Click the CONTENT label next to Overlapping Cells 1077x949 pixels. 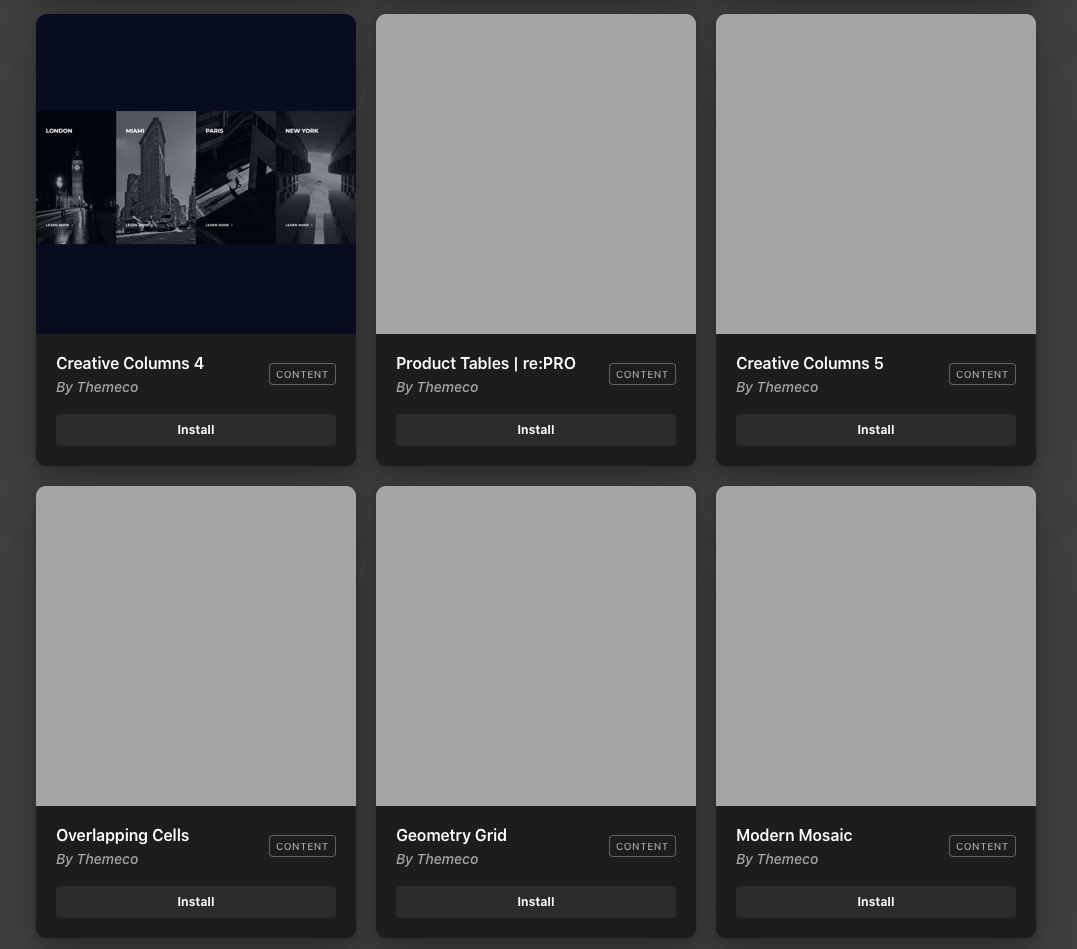tap(302, 846)
